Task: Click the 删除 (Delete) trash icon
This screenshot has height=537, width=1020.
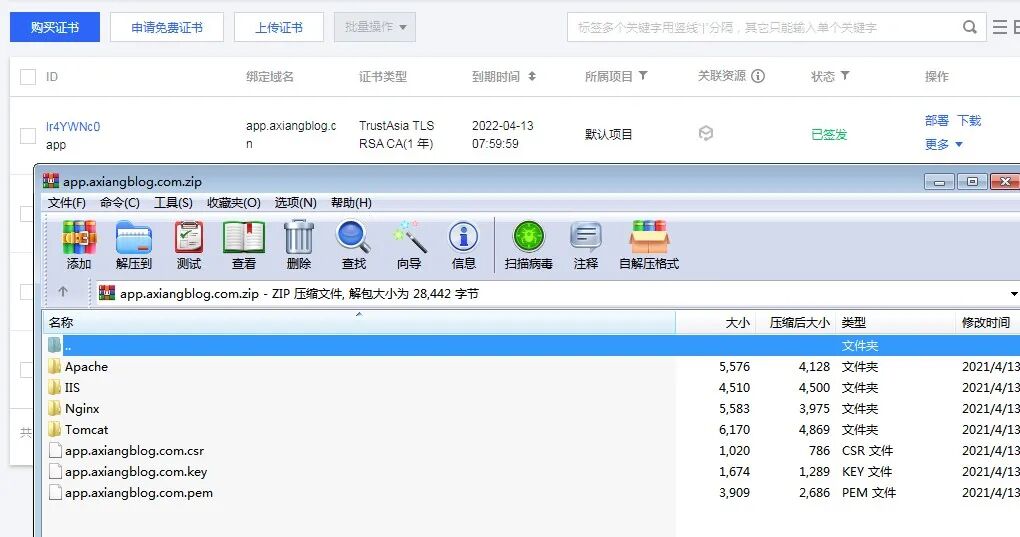Action: tap(299, 237)
